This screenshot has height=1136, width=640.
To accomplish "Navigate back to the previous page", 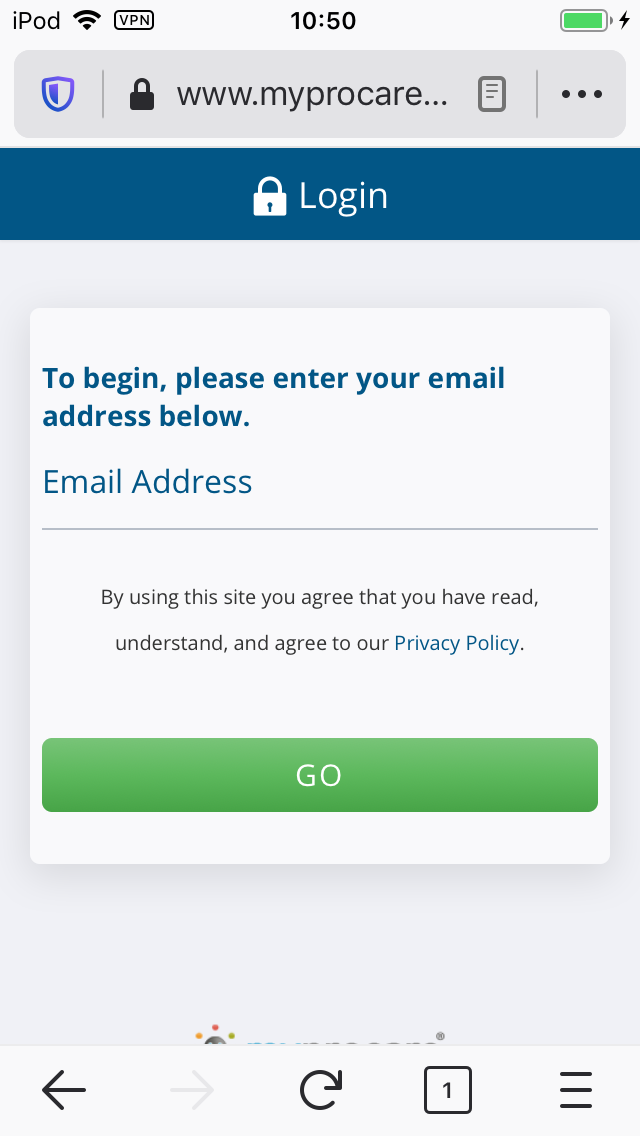I will pos(63,1090).
